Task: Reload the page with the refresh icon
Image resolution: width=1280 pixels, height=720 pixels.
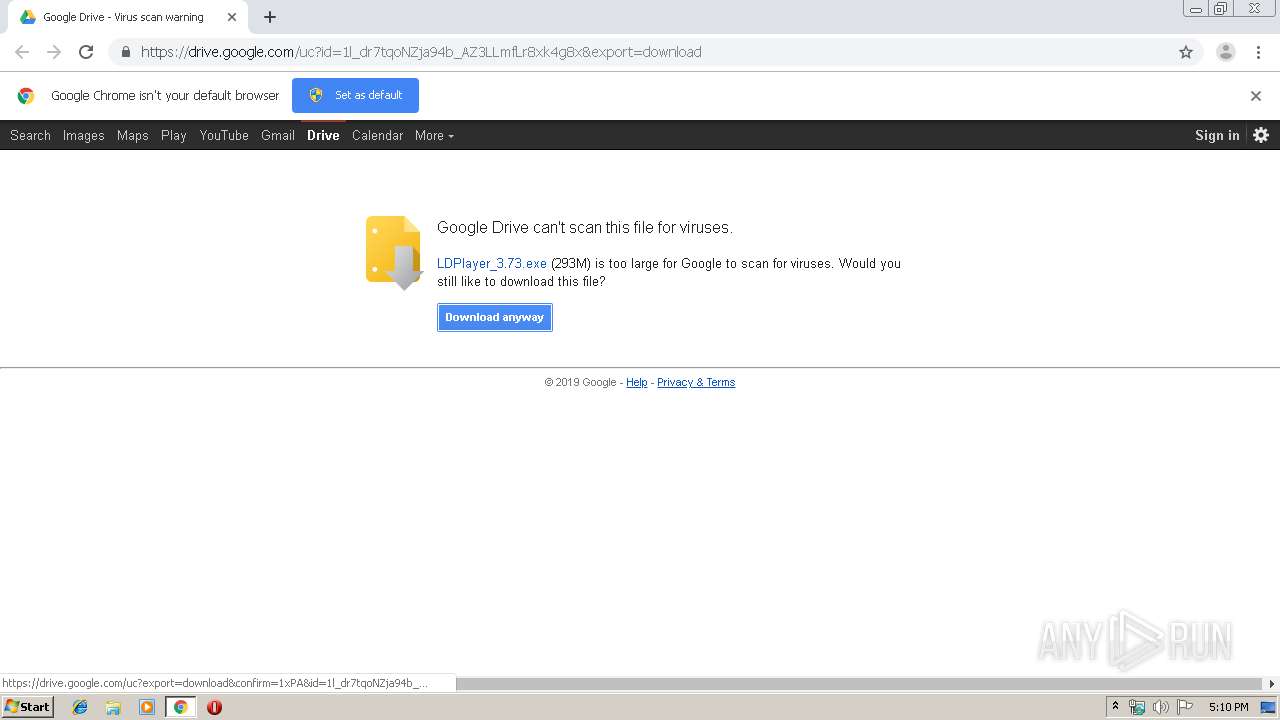Action: [86, 52]
